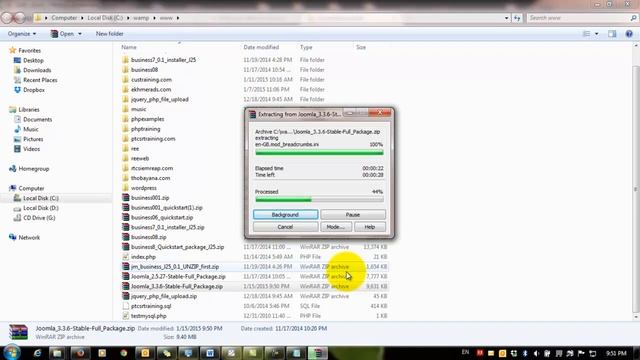Select ptcsrtraining.sql file icon
Image resolution: width=640 pixels, height=360 pixels.
[125, 306]
